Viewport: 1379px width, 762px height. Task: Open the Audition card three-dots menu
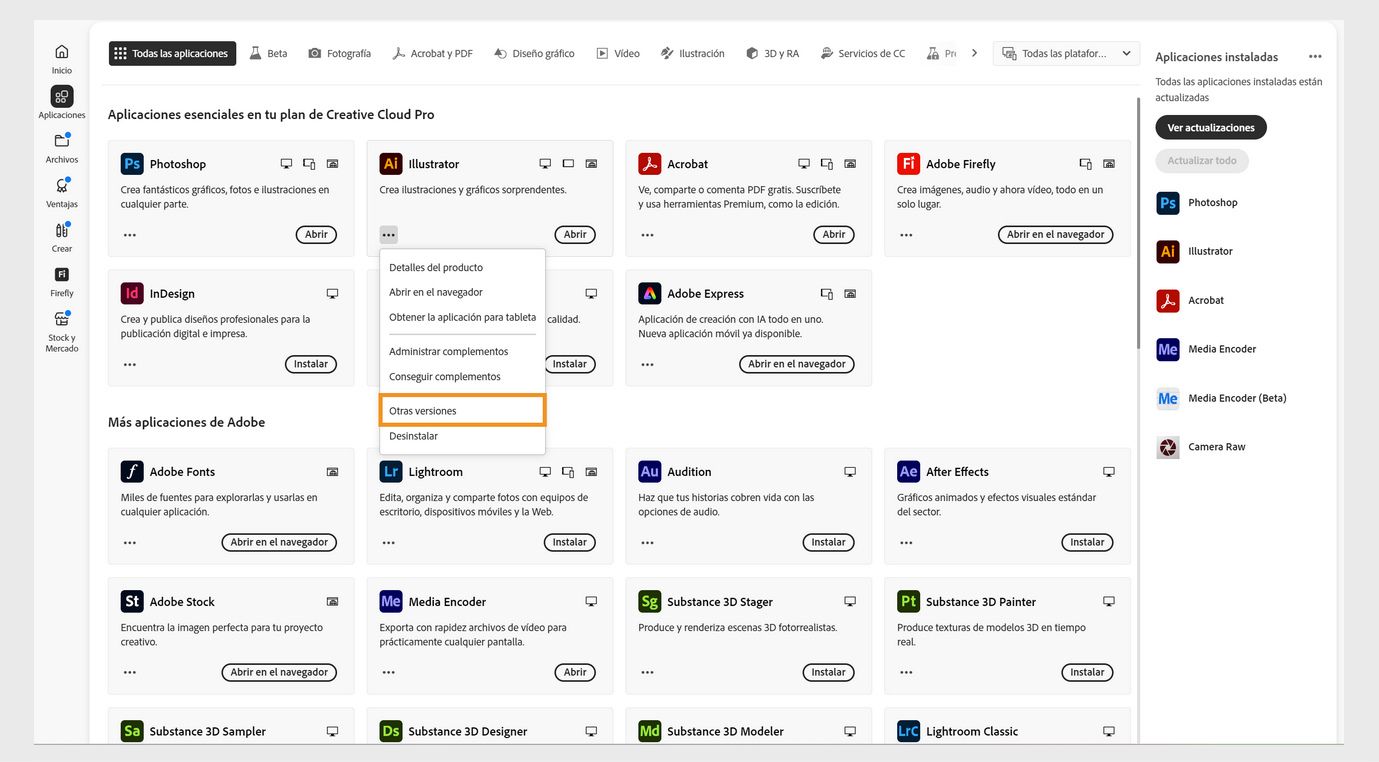(648, 543)
